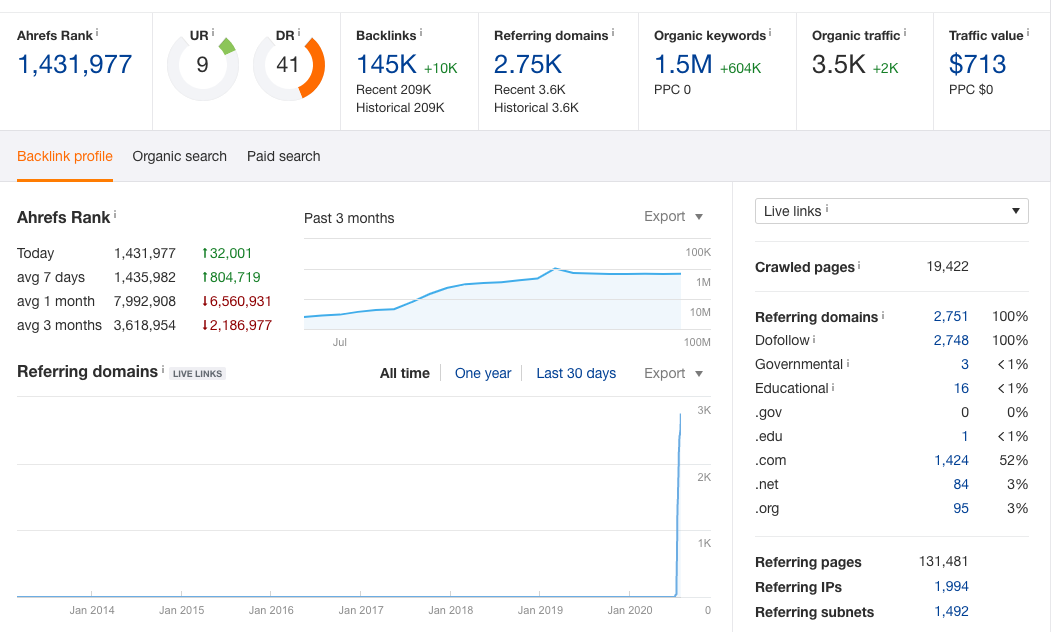The image size is (1063, 632).
Task: Open Organic keywords count 1.5M
Action: (x=683, y=64)
